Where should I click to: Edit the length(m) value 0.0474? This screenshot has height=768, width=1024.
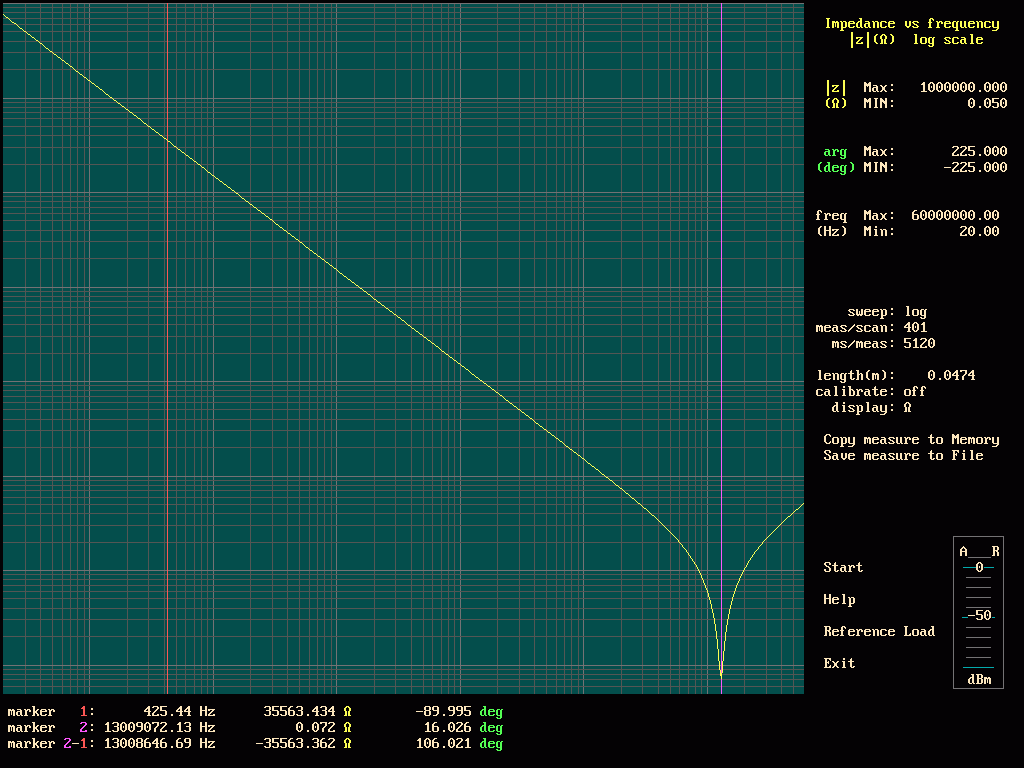(x=951, y=376)
